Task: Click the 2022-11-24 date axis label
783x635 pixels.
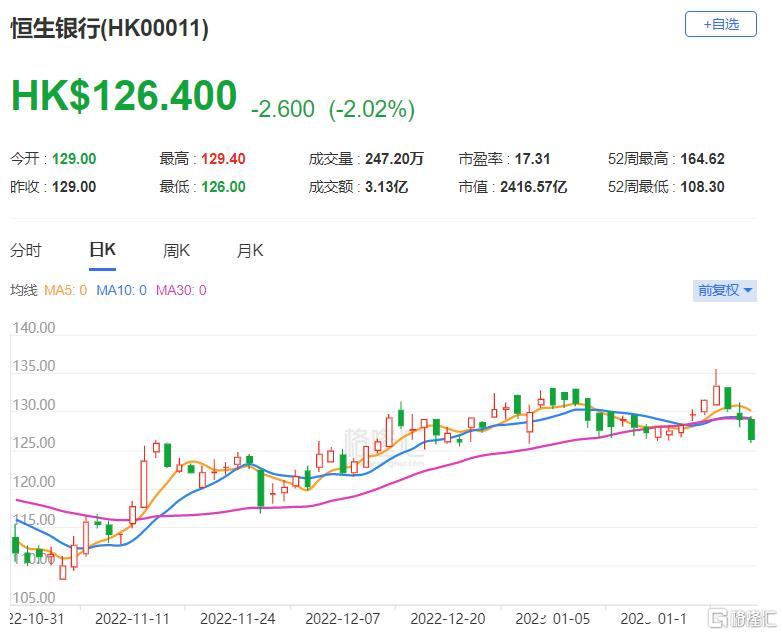Action: click(238, 619)
